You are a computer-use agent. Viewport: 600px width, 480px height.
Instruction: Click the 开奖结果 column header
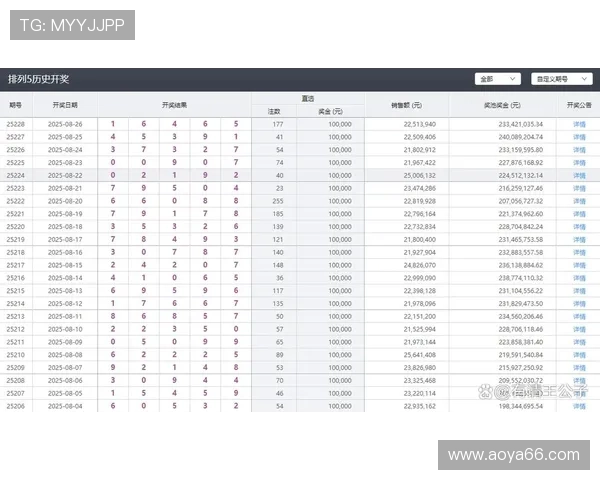pos(174,104)
